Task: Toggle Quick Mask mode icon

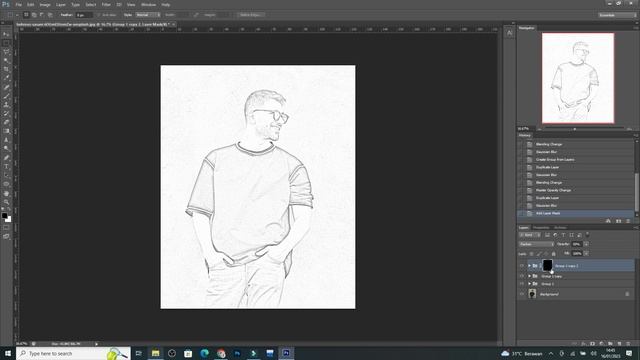Action: coord(6,228)
